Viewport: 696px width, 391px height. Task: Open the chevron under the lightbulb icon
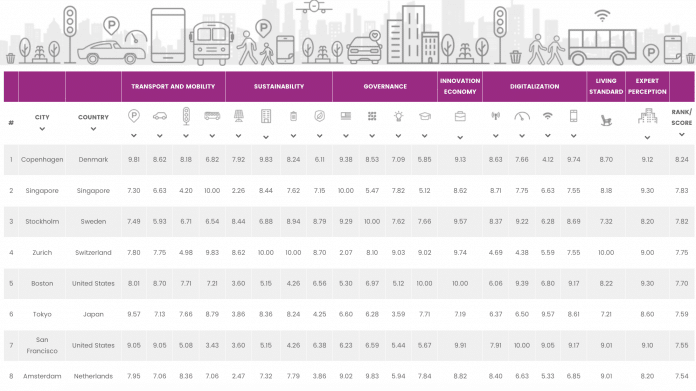tap(398, 136)
